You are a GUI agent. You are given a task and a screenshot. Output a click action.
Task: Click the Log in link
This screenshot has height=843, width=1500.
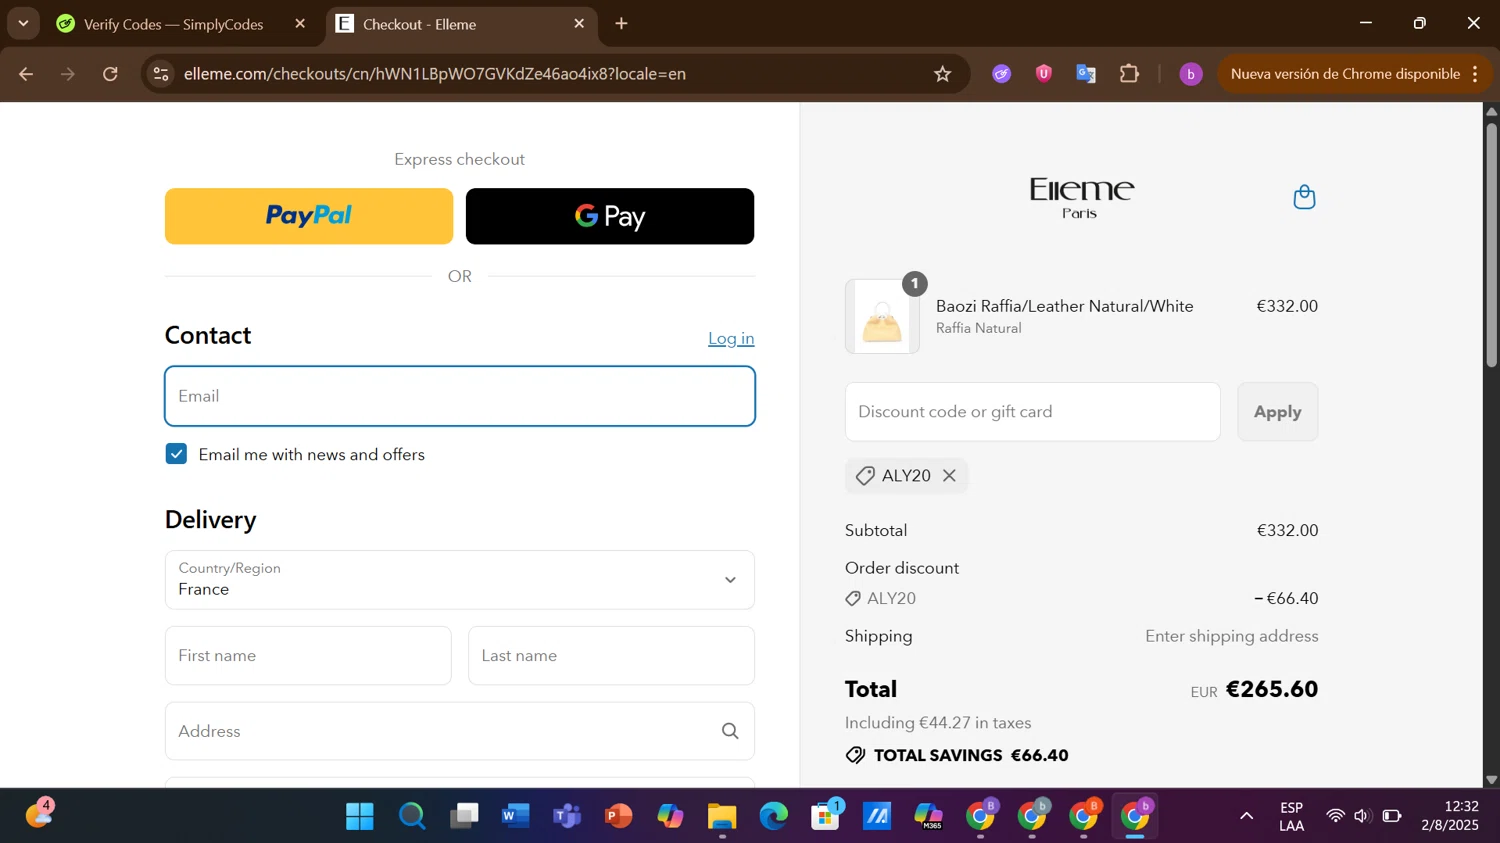tap(731, 339)
